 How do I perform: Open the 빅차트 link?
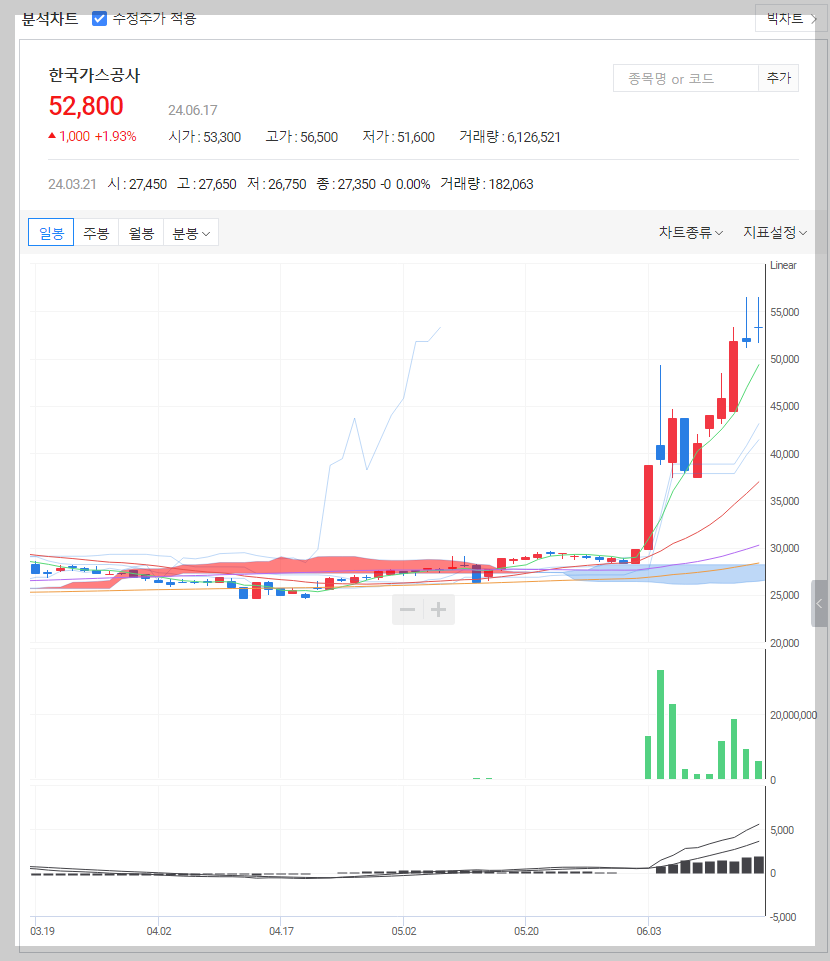coord(791,18)
